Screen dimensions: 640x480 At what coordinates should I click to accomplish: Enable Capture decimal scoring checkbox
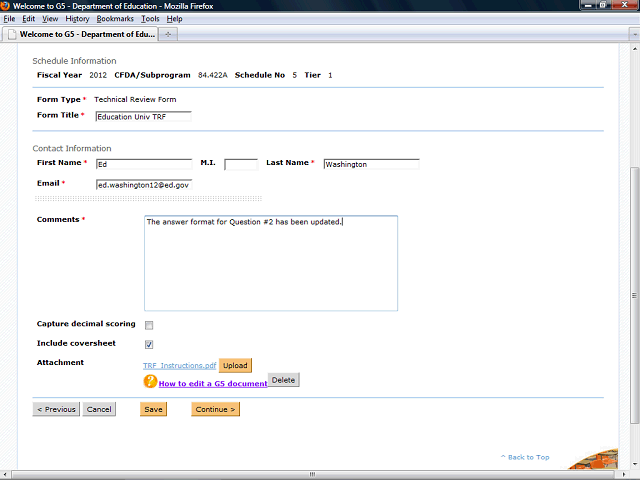click(x=149, y=325)
